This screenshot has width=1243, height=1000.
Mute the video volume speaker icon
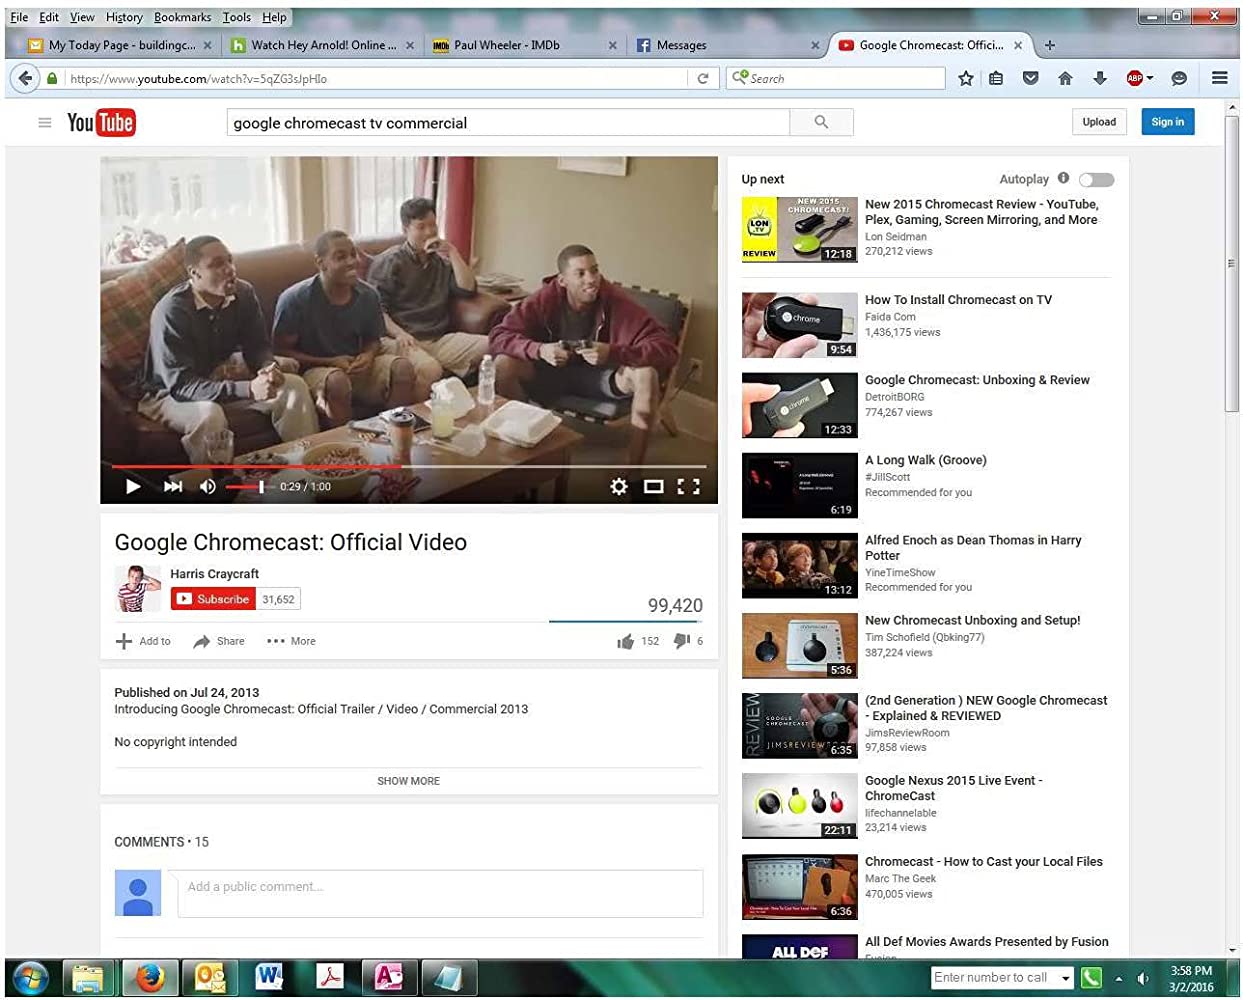[208, 487]
